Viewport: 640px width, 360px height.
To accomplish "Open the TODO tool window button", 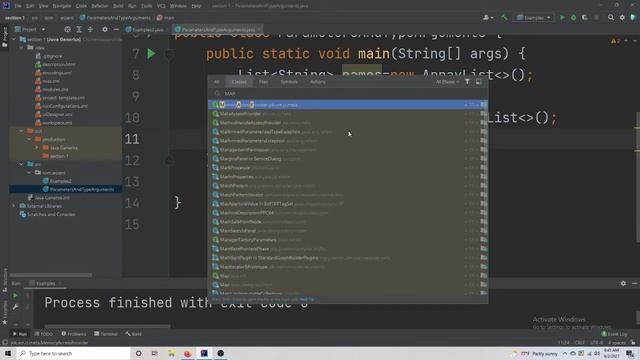I will (44, 334).
